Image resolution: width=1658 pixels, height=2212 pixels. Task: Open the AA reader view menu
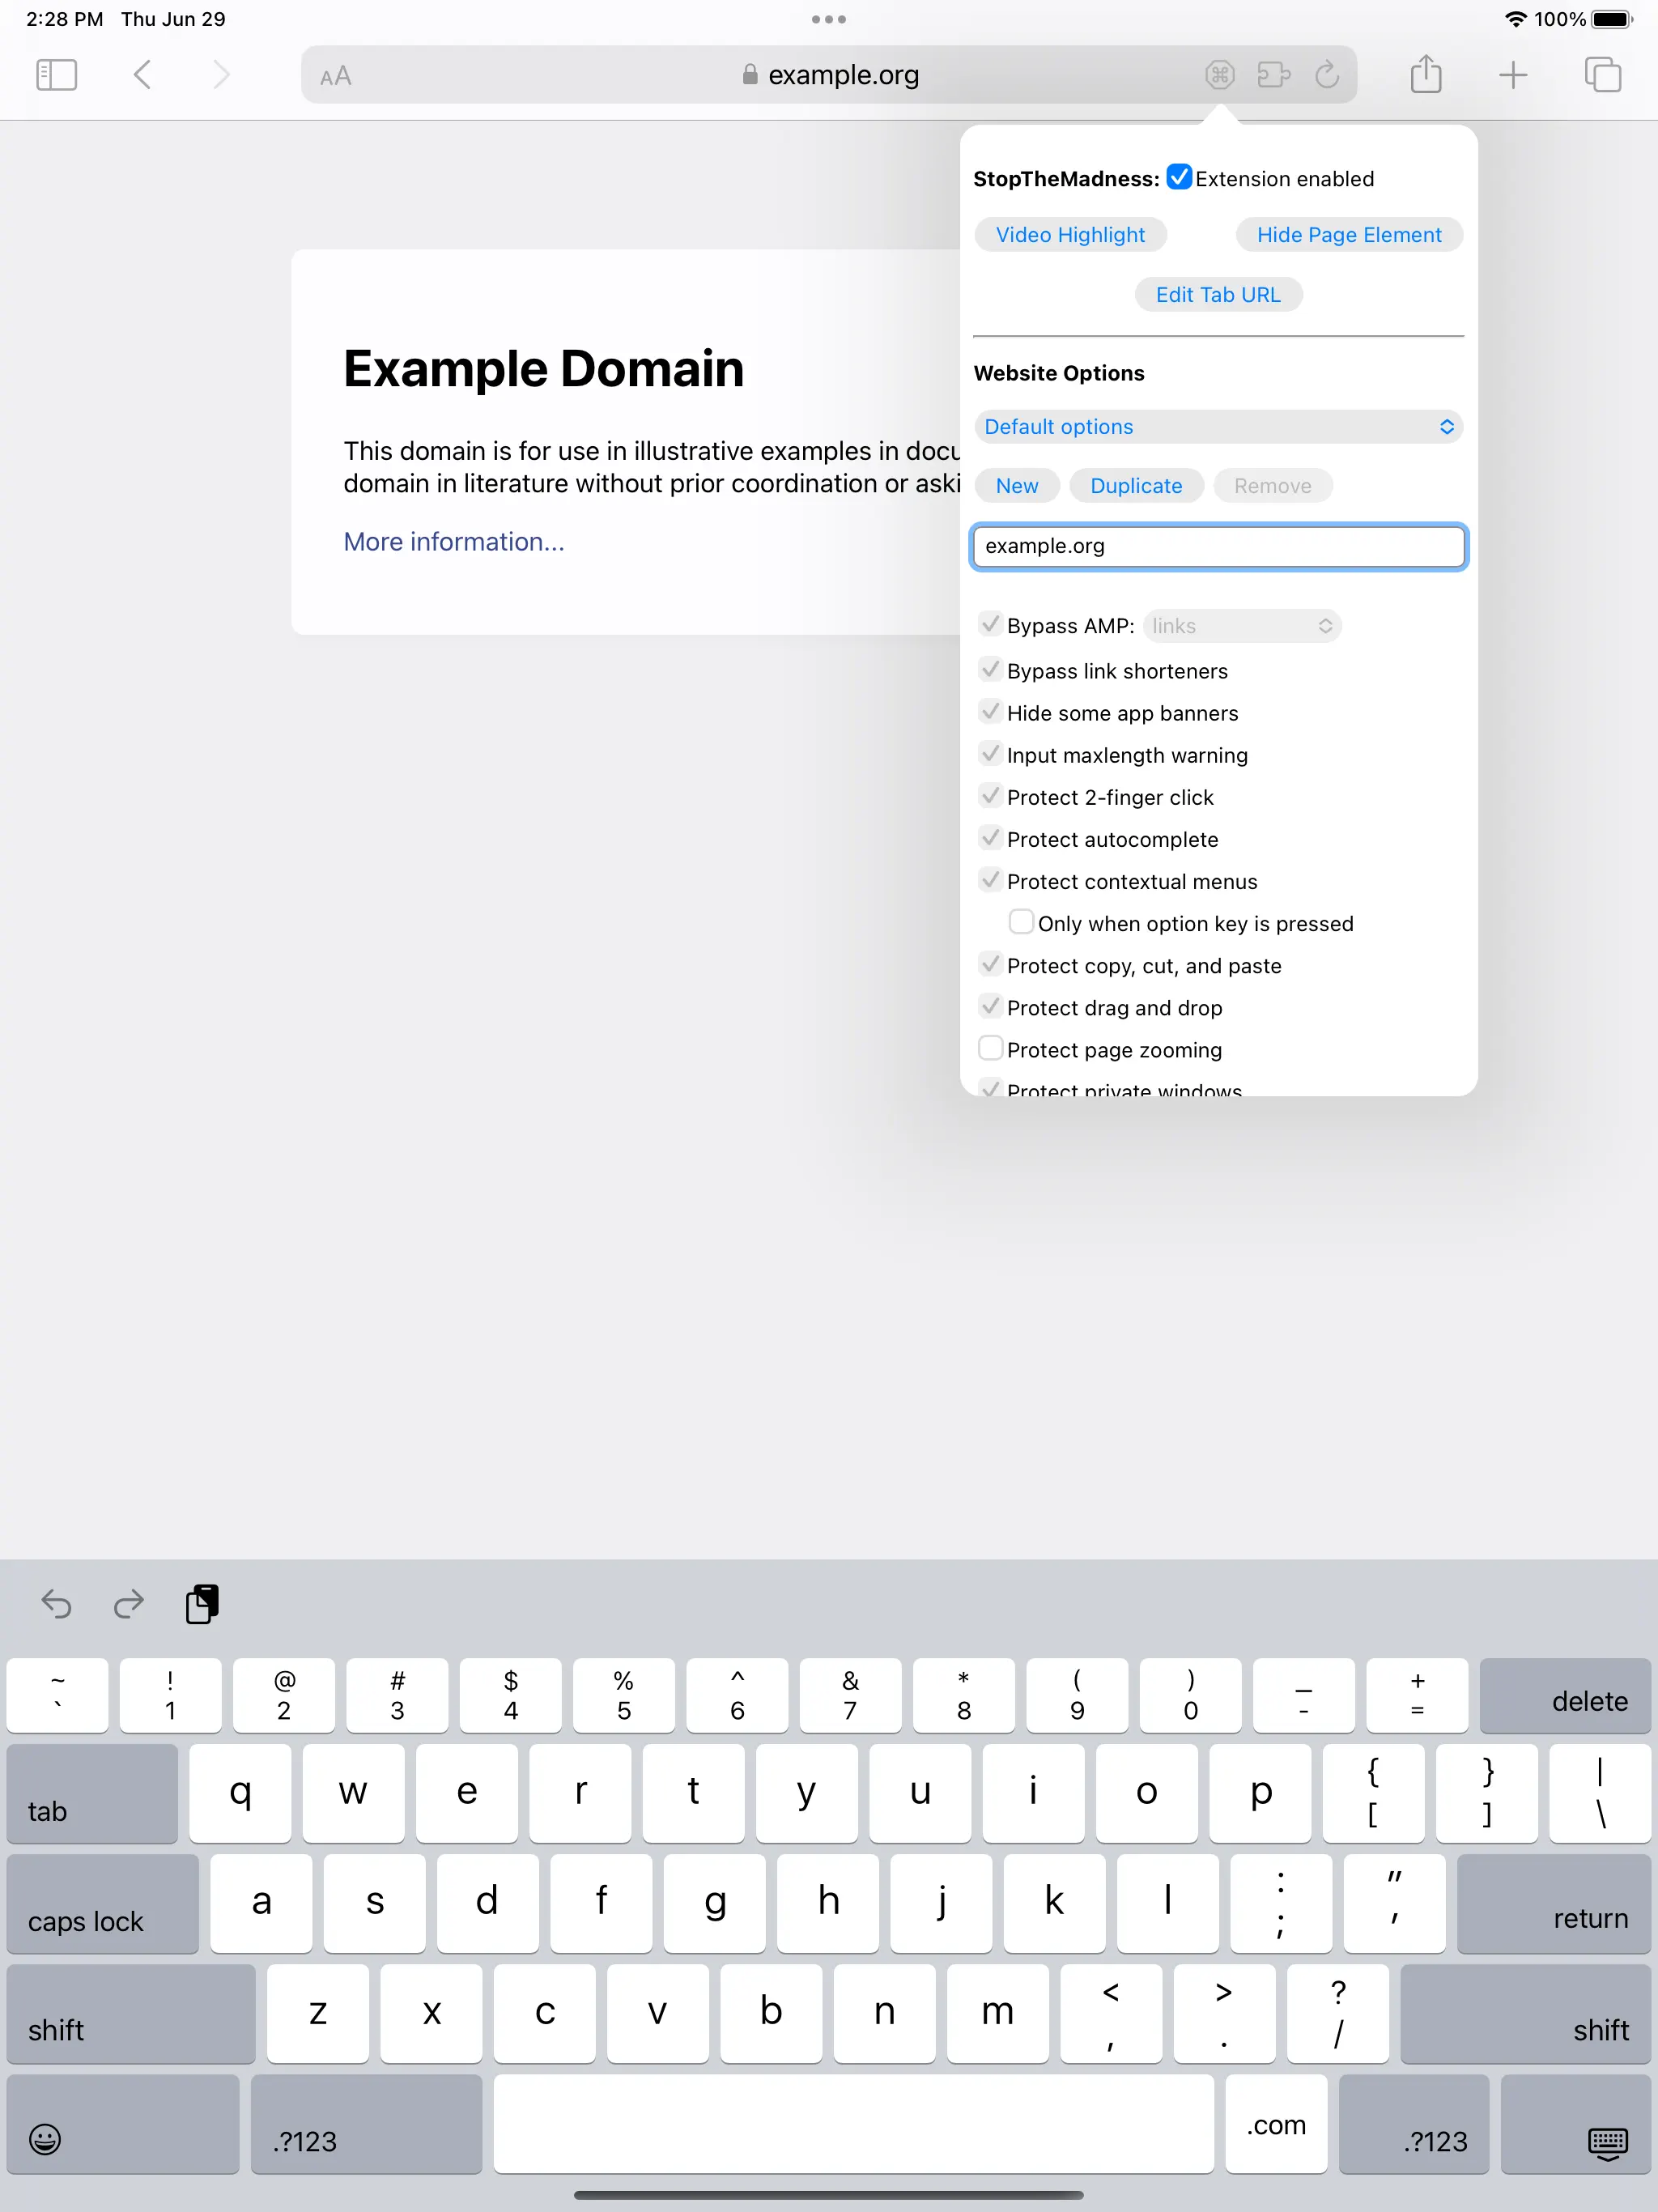[x=336, y=76]
